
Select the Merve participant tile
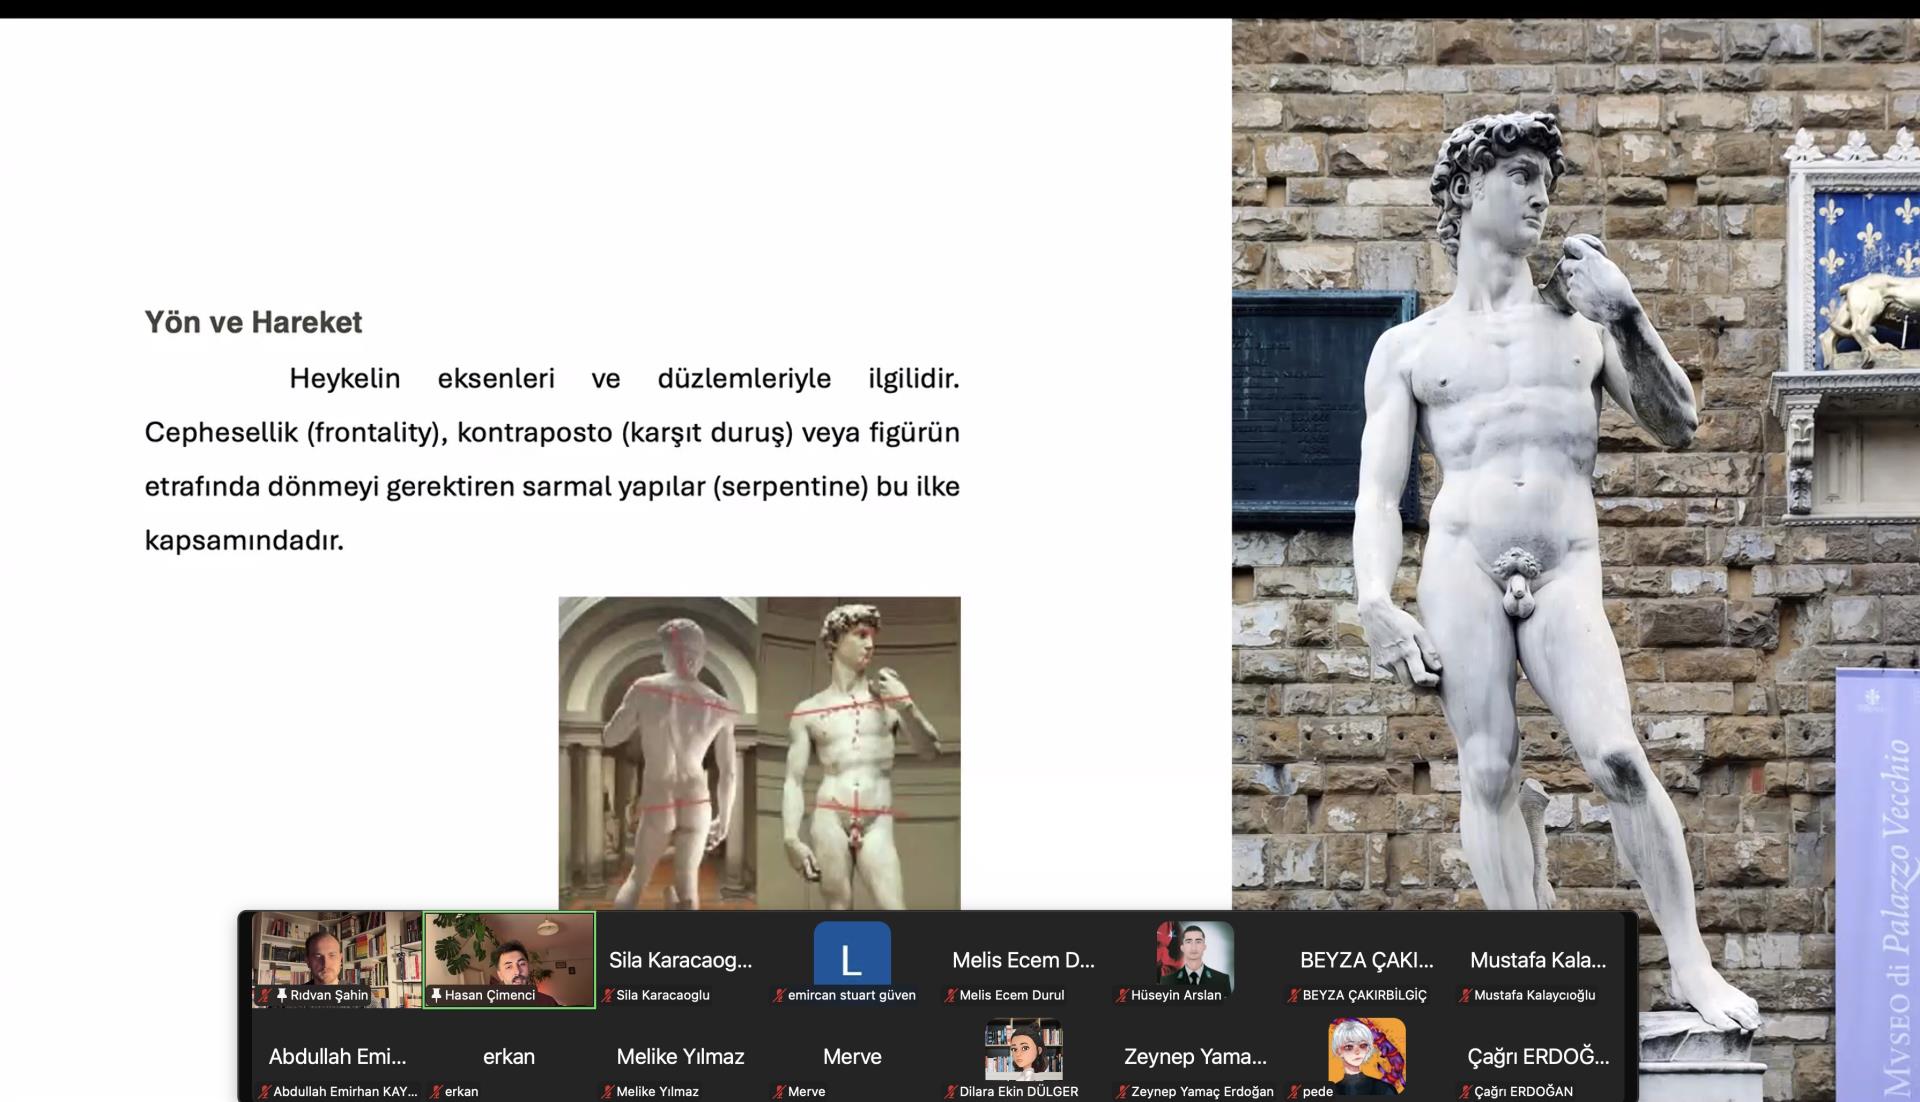(x=852, y=1057)
